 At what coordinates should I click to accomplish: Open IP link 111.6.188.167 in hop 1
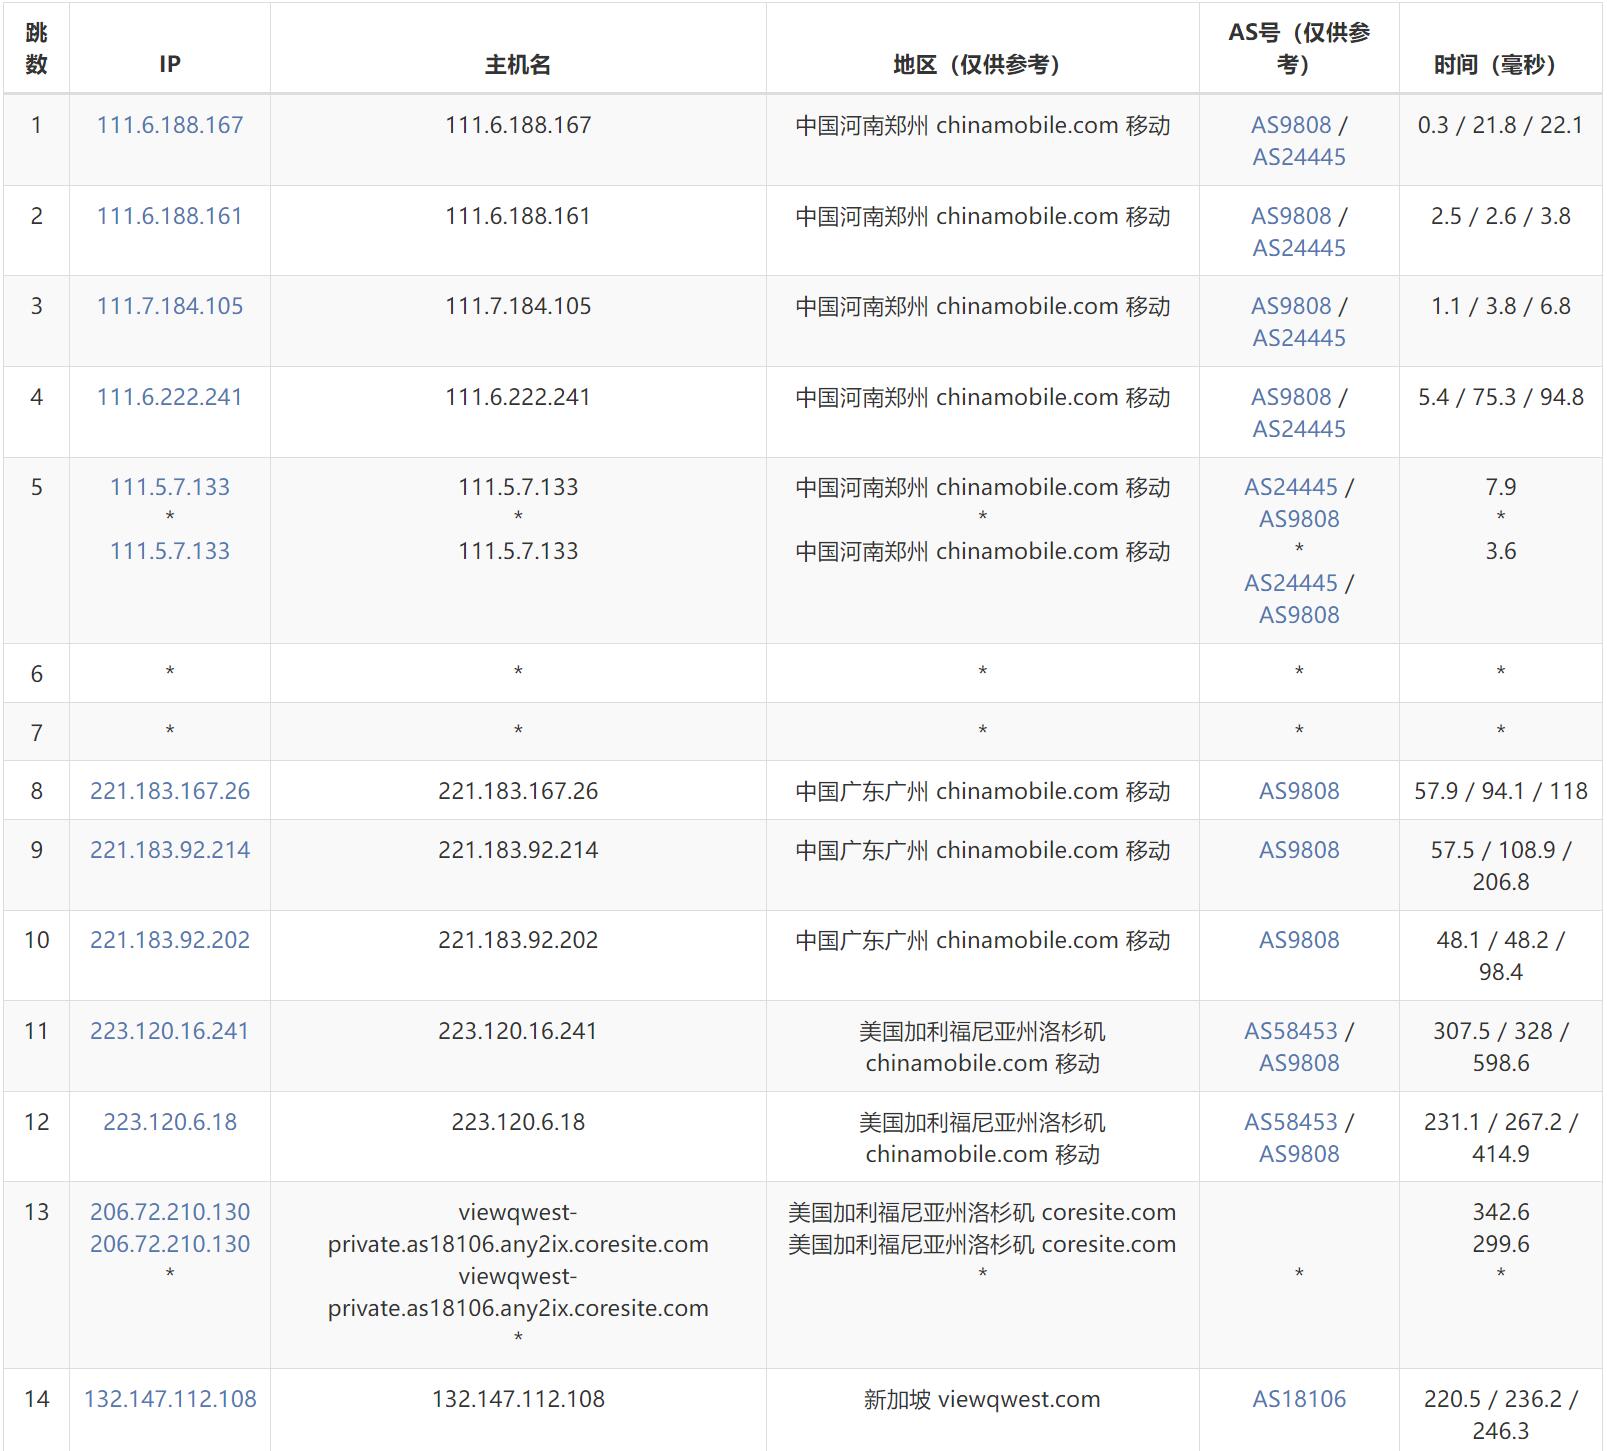point(170,125)
